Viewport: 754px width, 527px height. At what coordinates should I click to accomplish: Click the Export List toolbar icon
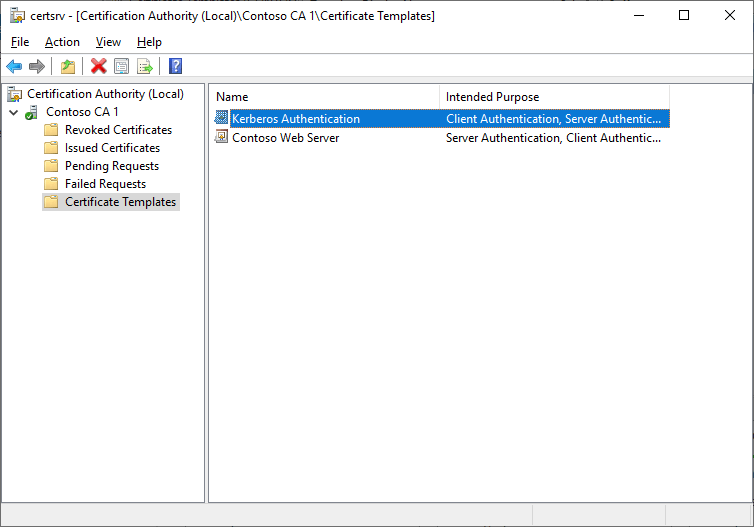pos(144,66)
